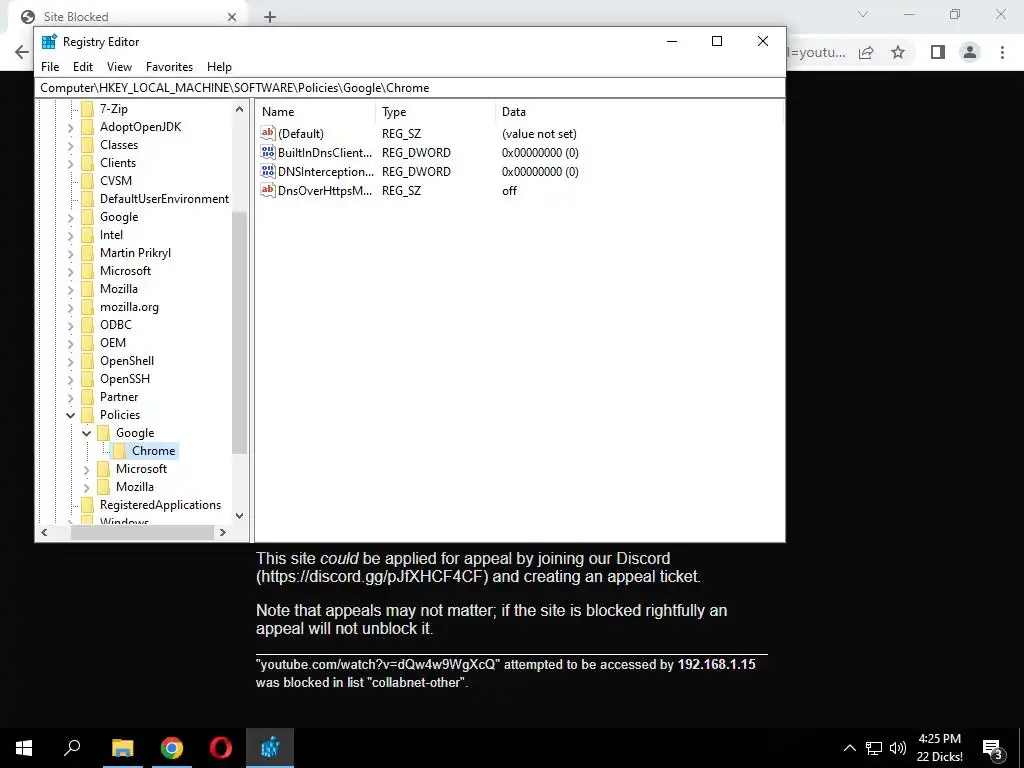
Task: Launch Opera from the taskbar
Action: (221, 748)
